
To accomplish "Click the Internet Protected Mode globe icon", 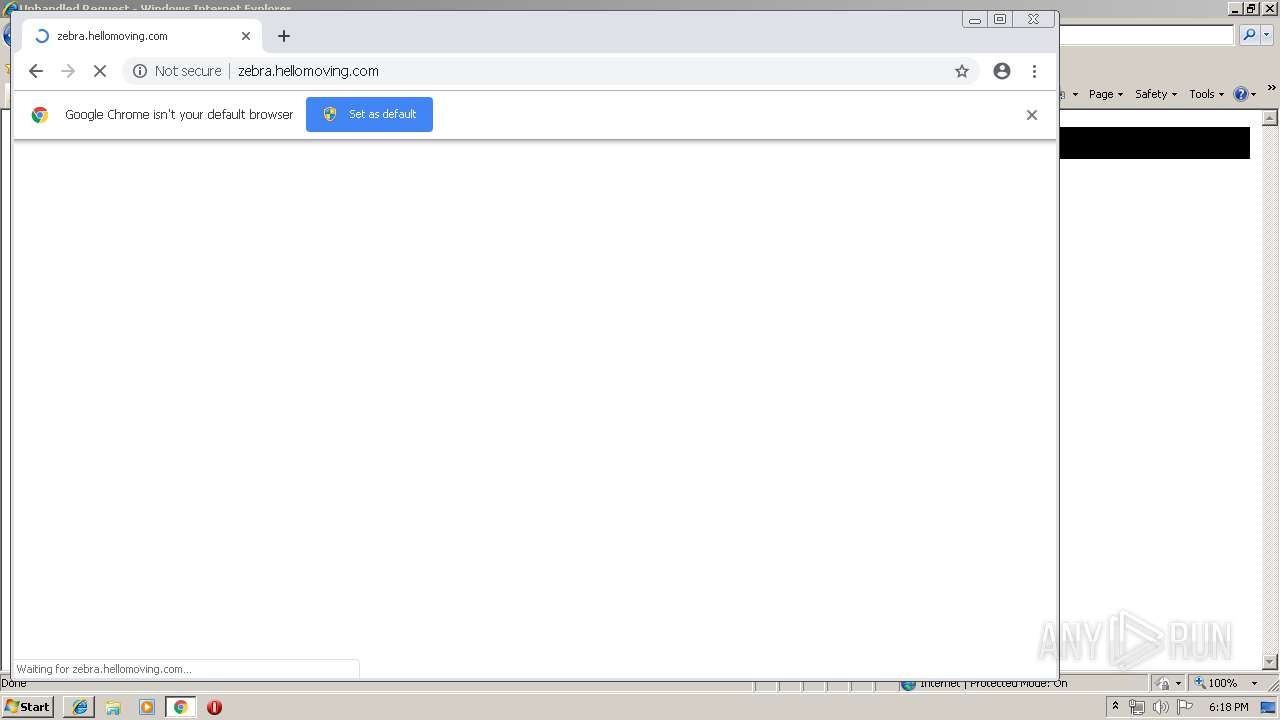I will pos(908,684).
